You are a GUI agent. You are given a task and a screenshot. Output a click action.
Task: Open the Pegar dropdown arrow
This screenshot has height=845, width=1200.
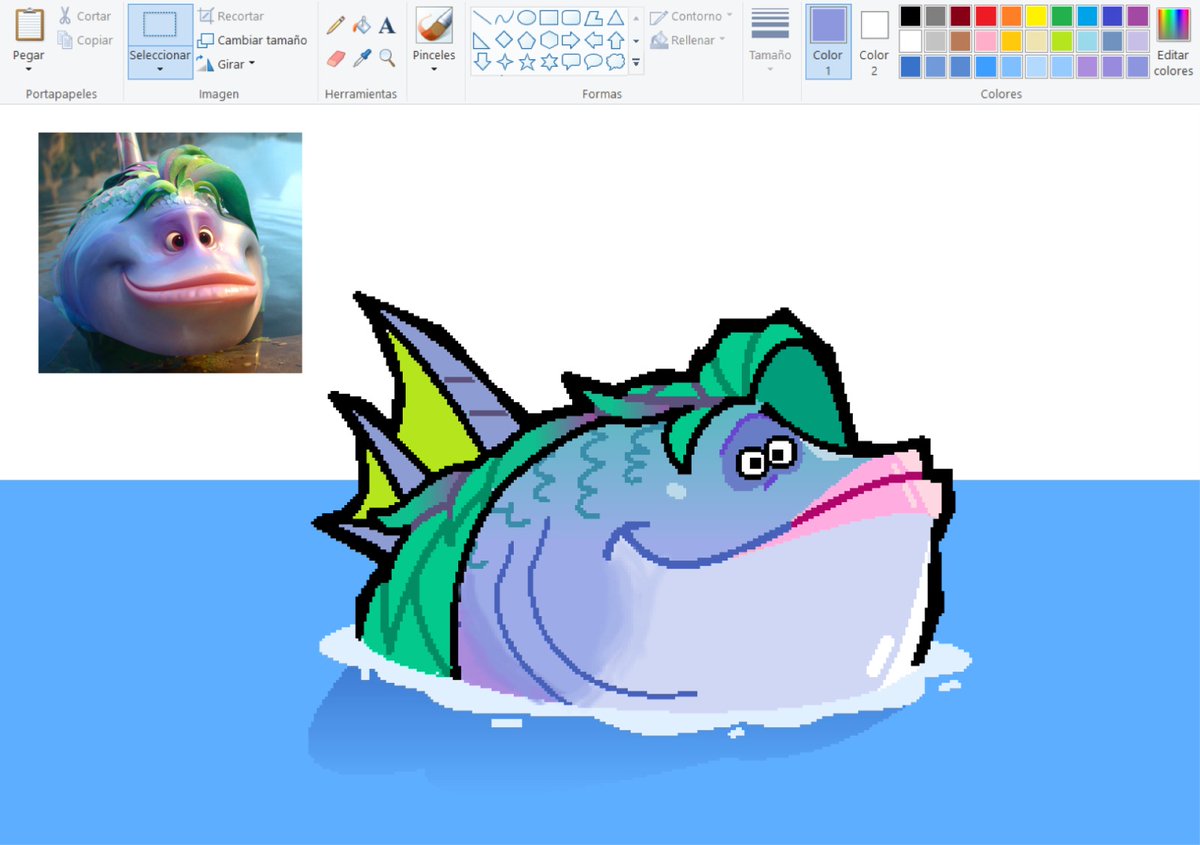point(29,69)
